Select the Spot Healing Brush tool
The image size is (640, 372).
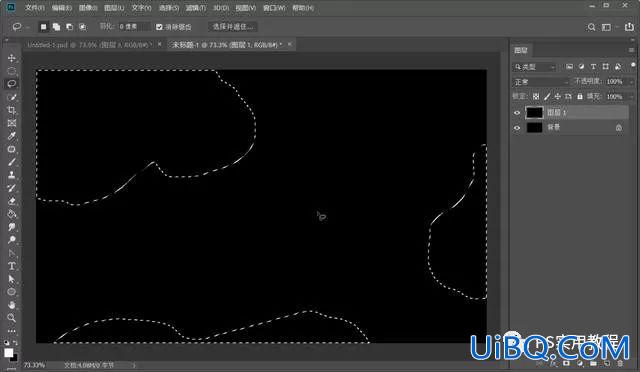coord(11,149)
